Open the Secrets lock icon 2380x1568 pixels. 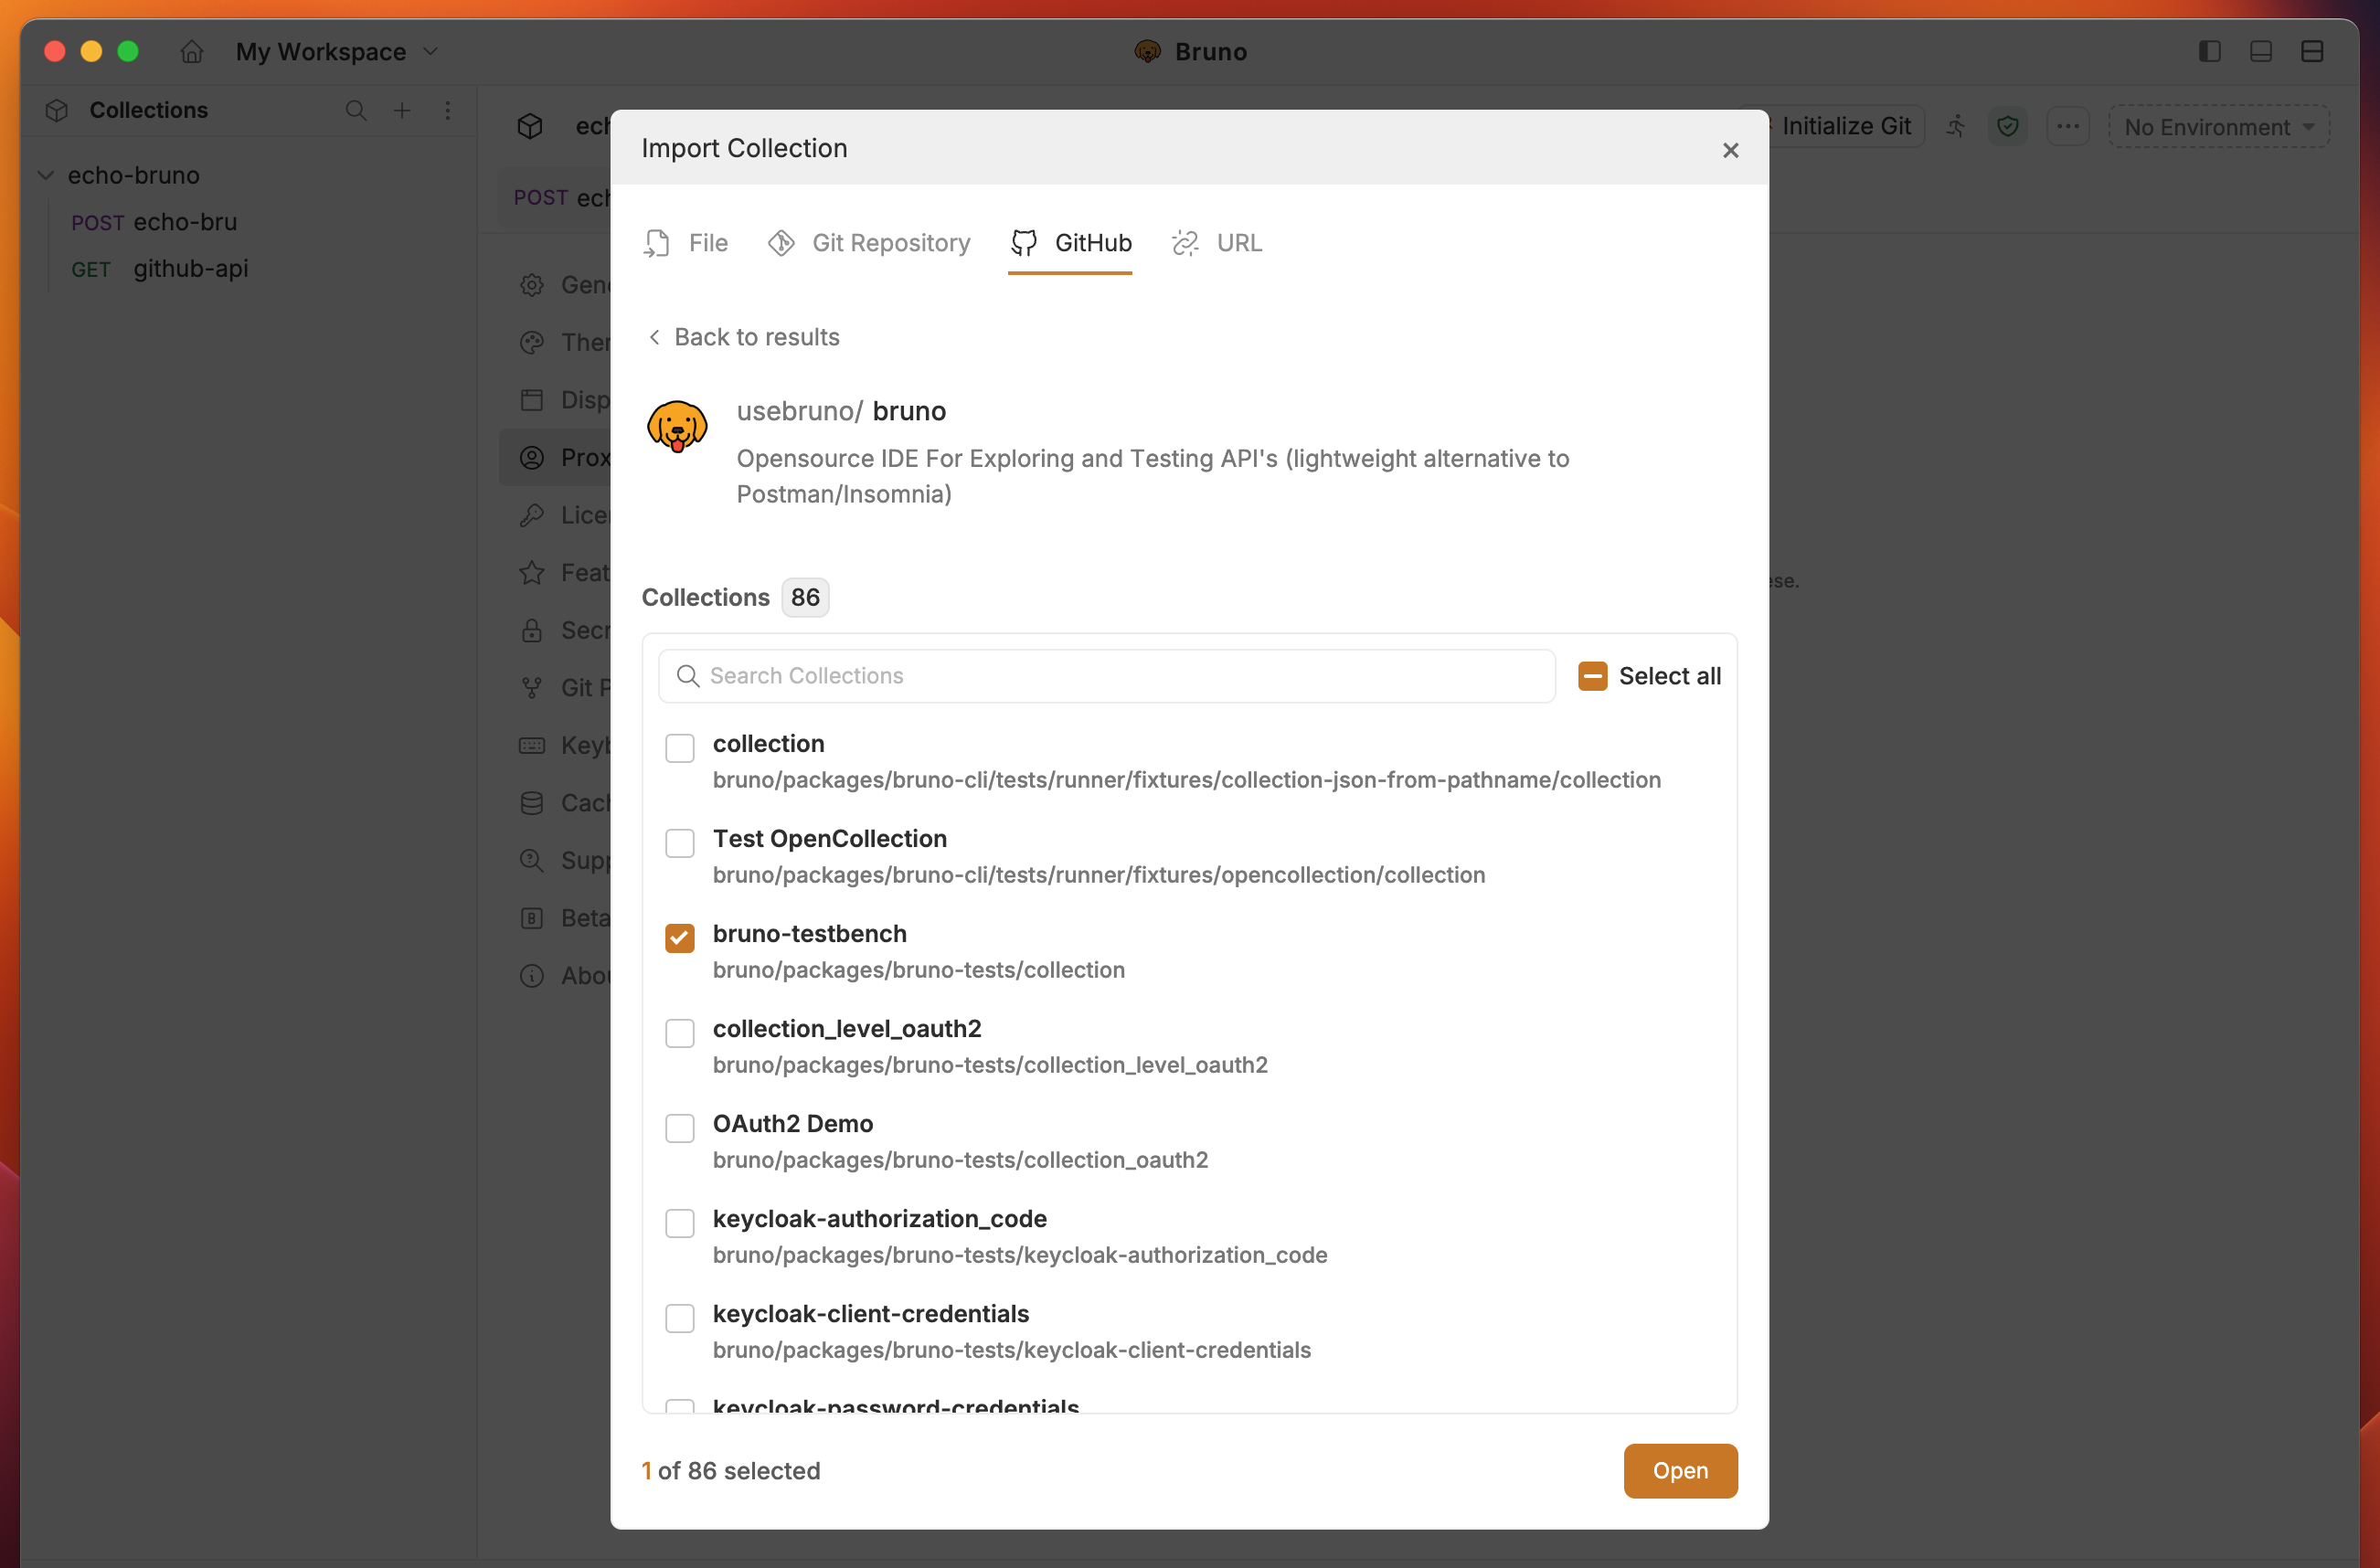click(x=532, y=630)
